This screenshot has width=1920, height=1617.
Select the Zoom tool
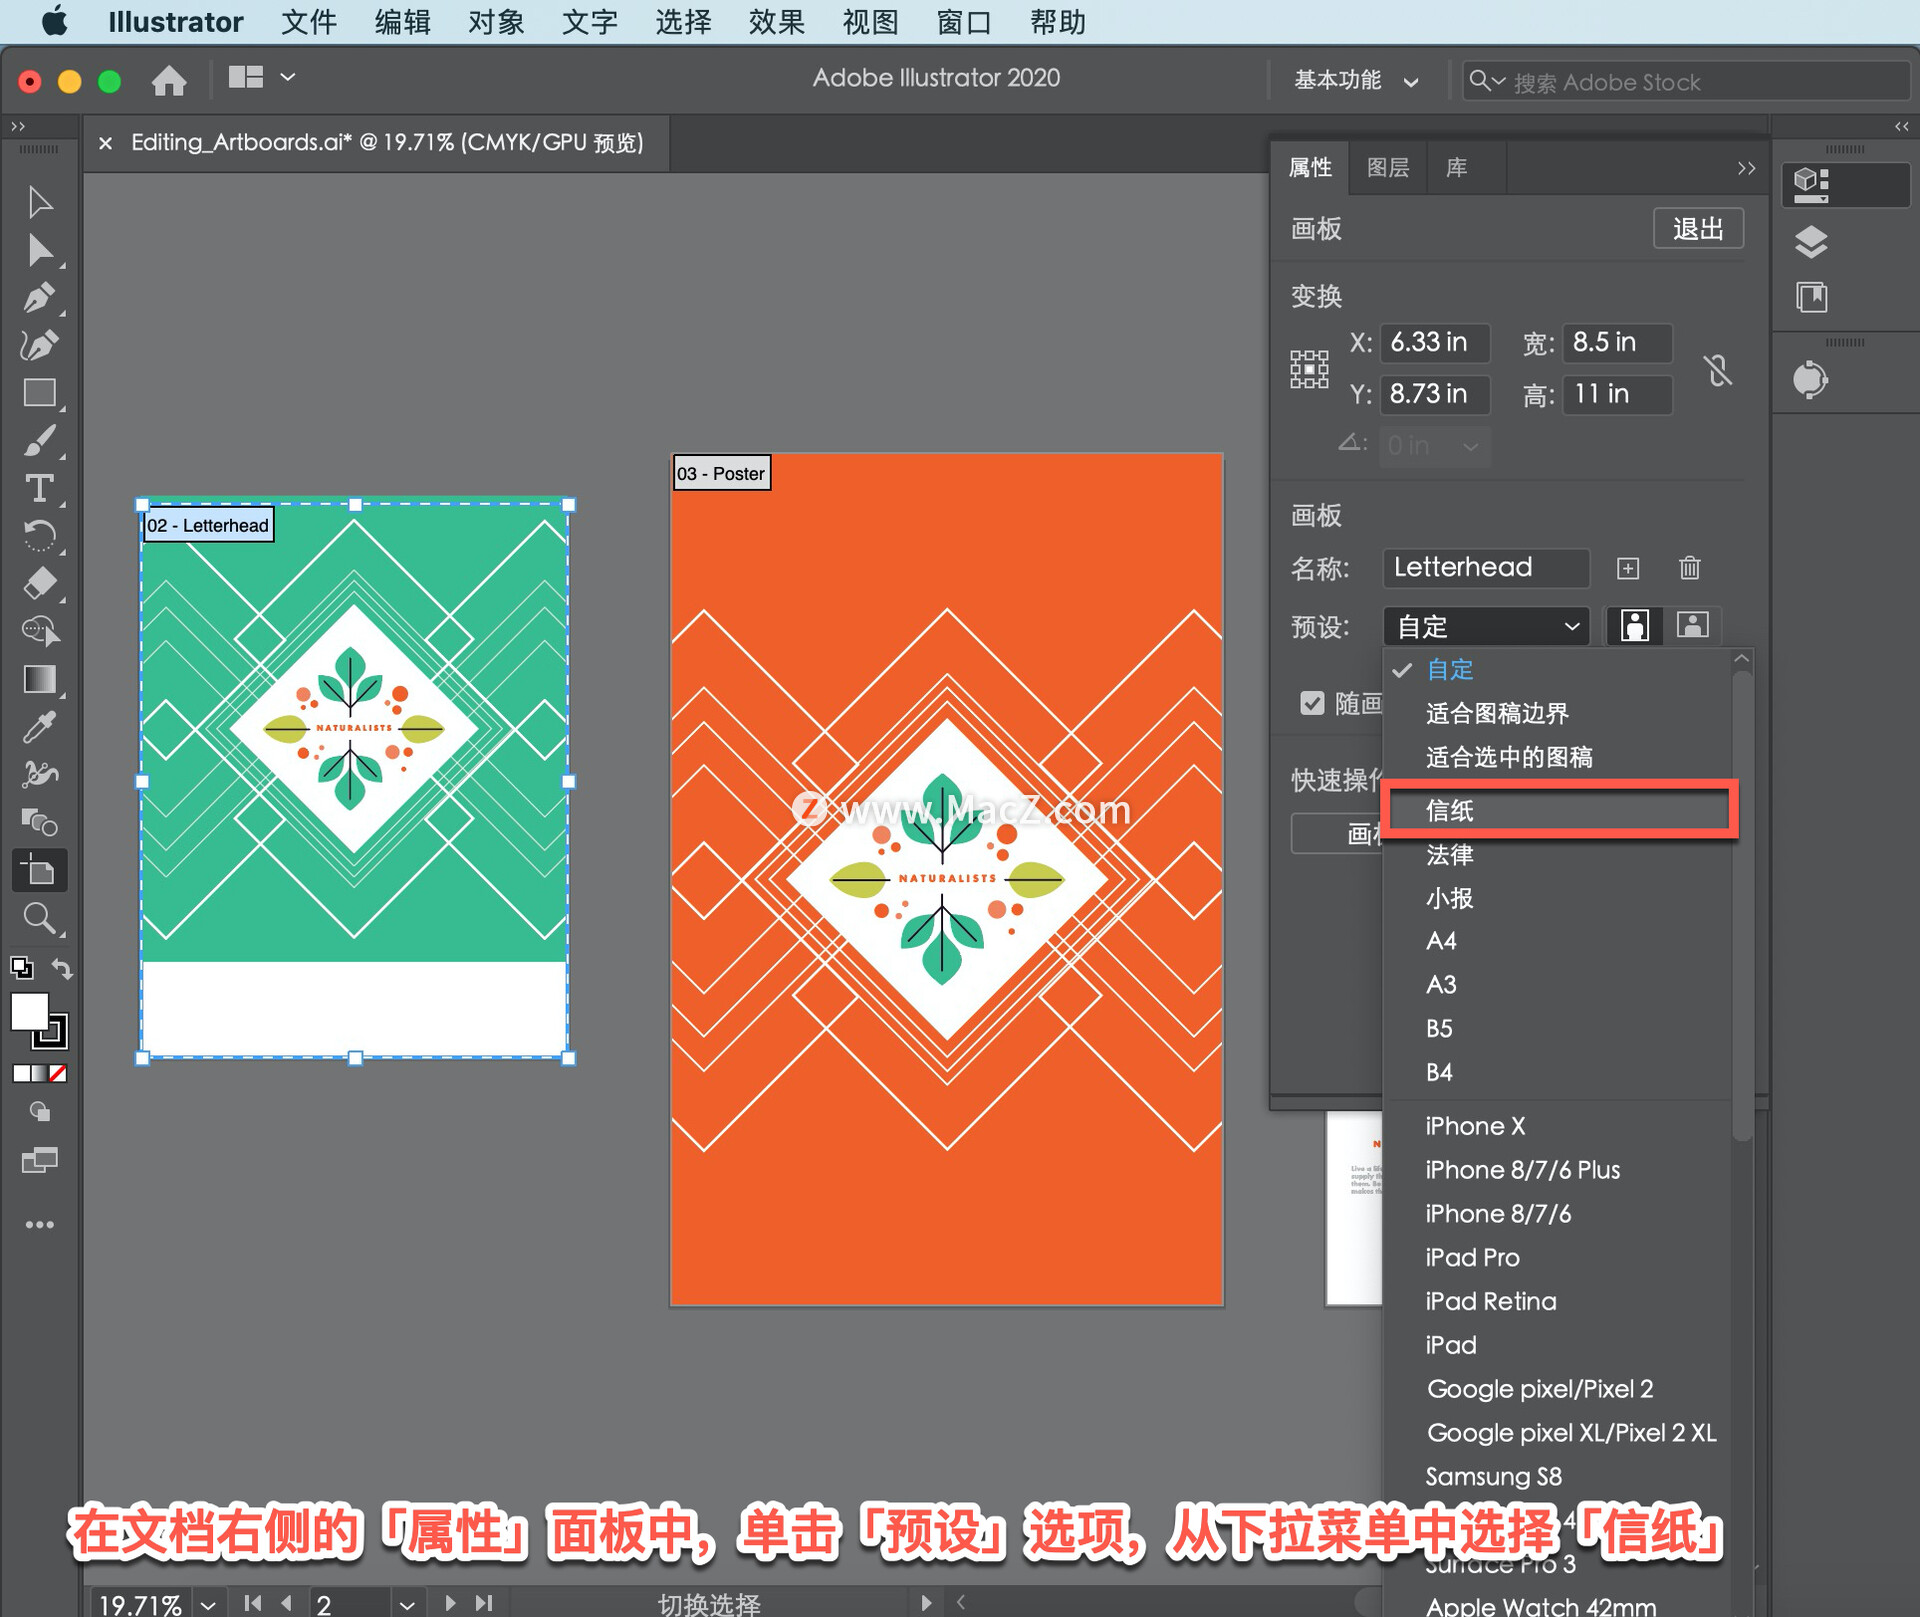(x=39, y=918)
